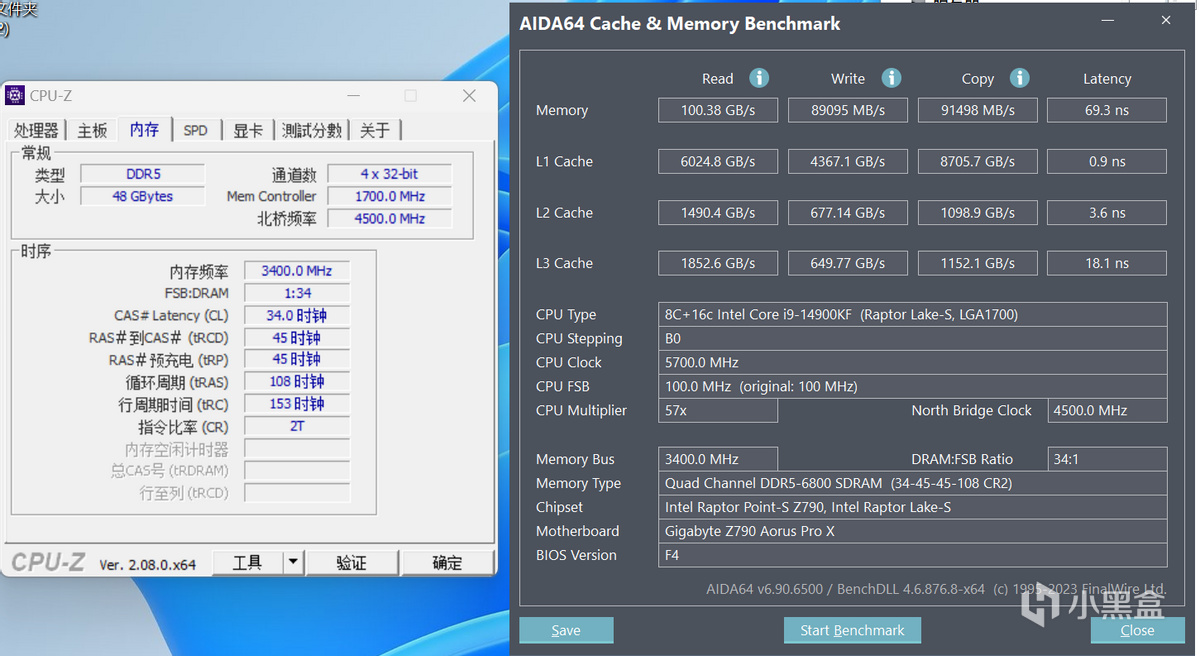The height and width of the screenshot is (656, 1200).
Task: Click the L1 Cache Latency value 0.9 ns
Action: (1107, 161)
